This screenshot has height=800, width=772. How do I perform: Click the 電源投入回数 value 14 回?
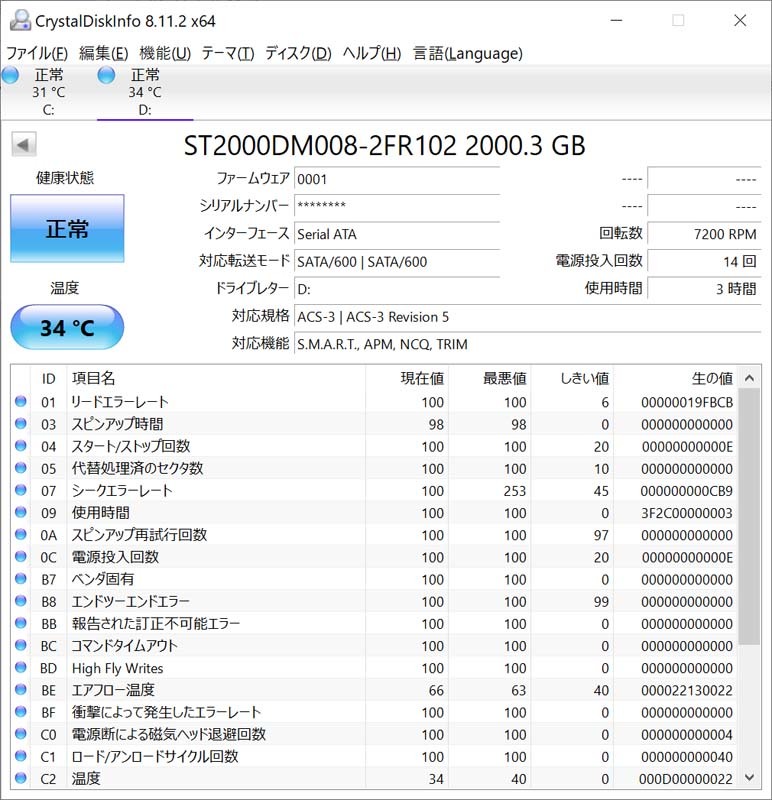pyautogui.click(x=704, y=261)
